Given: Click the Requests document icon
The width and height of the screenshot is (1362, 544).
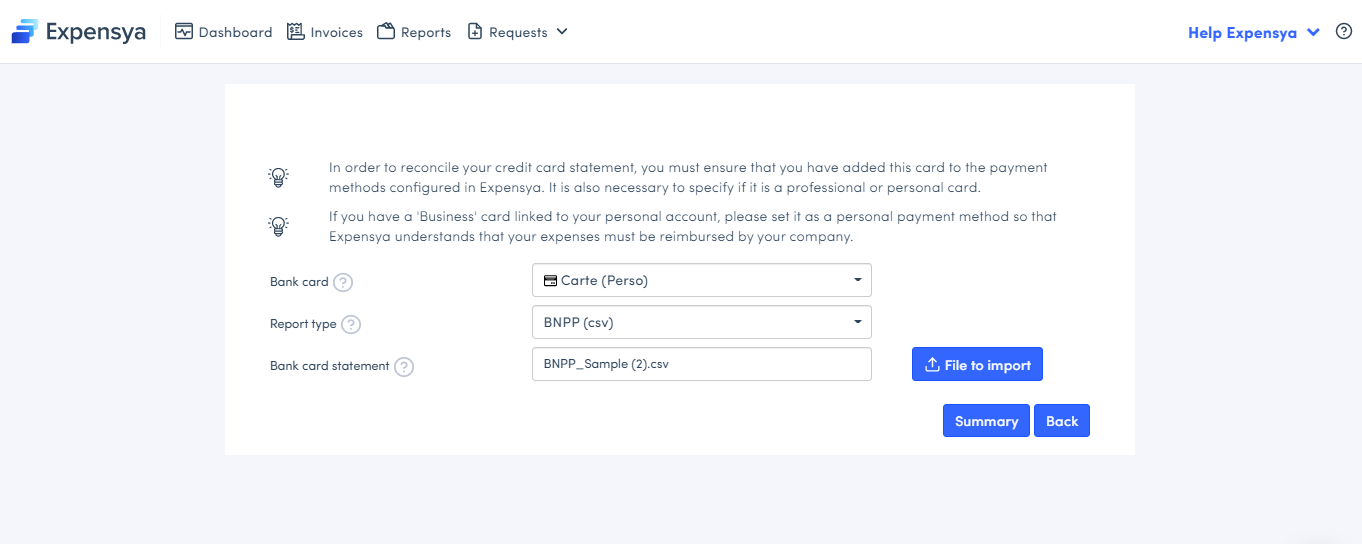Looking at the screenshot, I should pos(475,32).
